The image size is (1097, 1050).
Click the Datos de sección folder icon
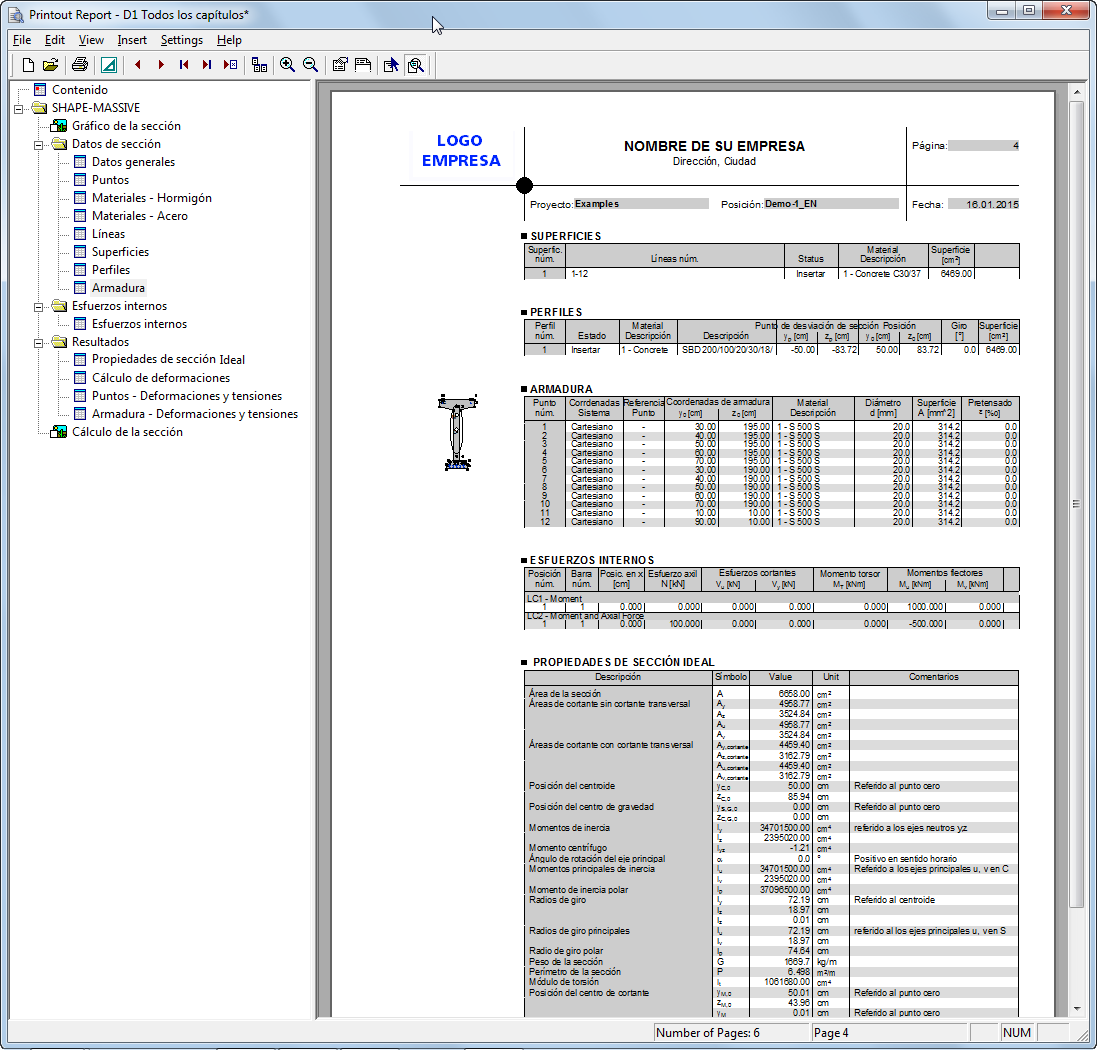[x=59, y=143]
